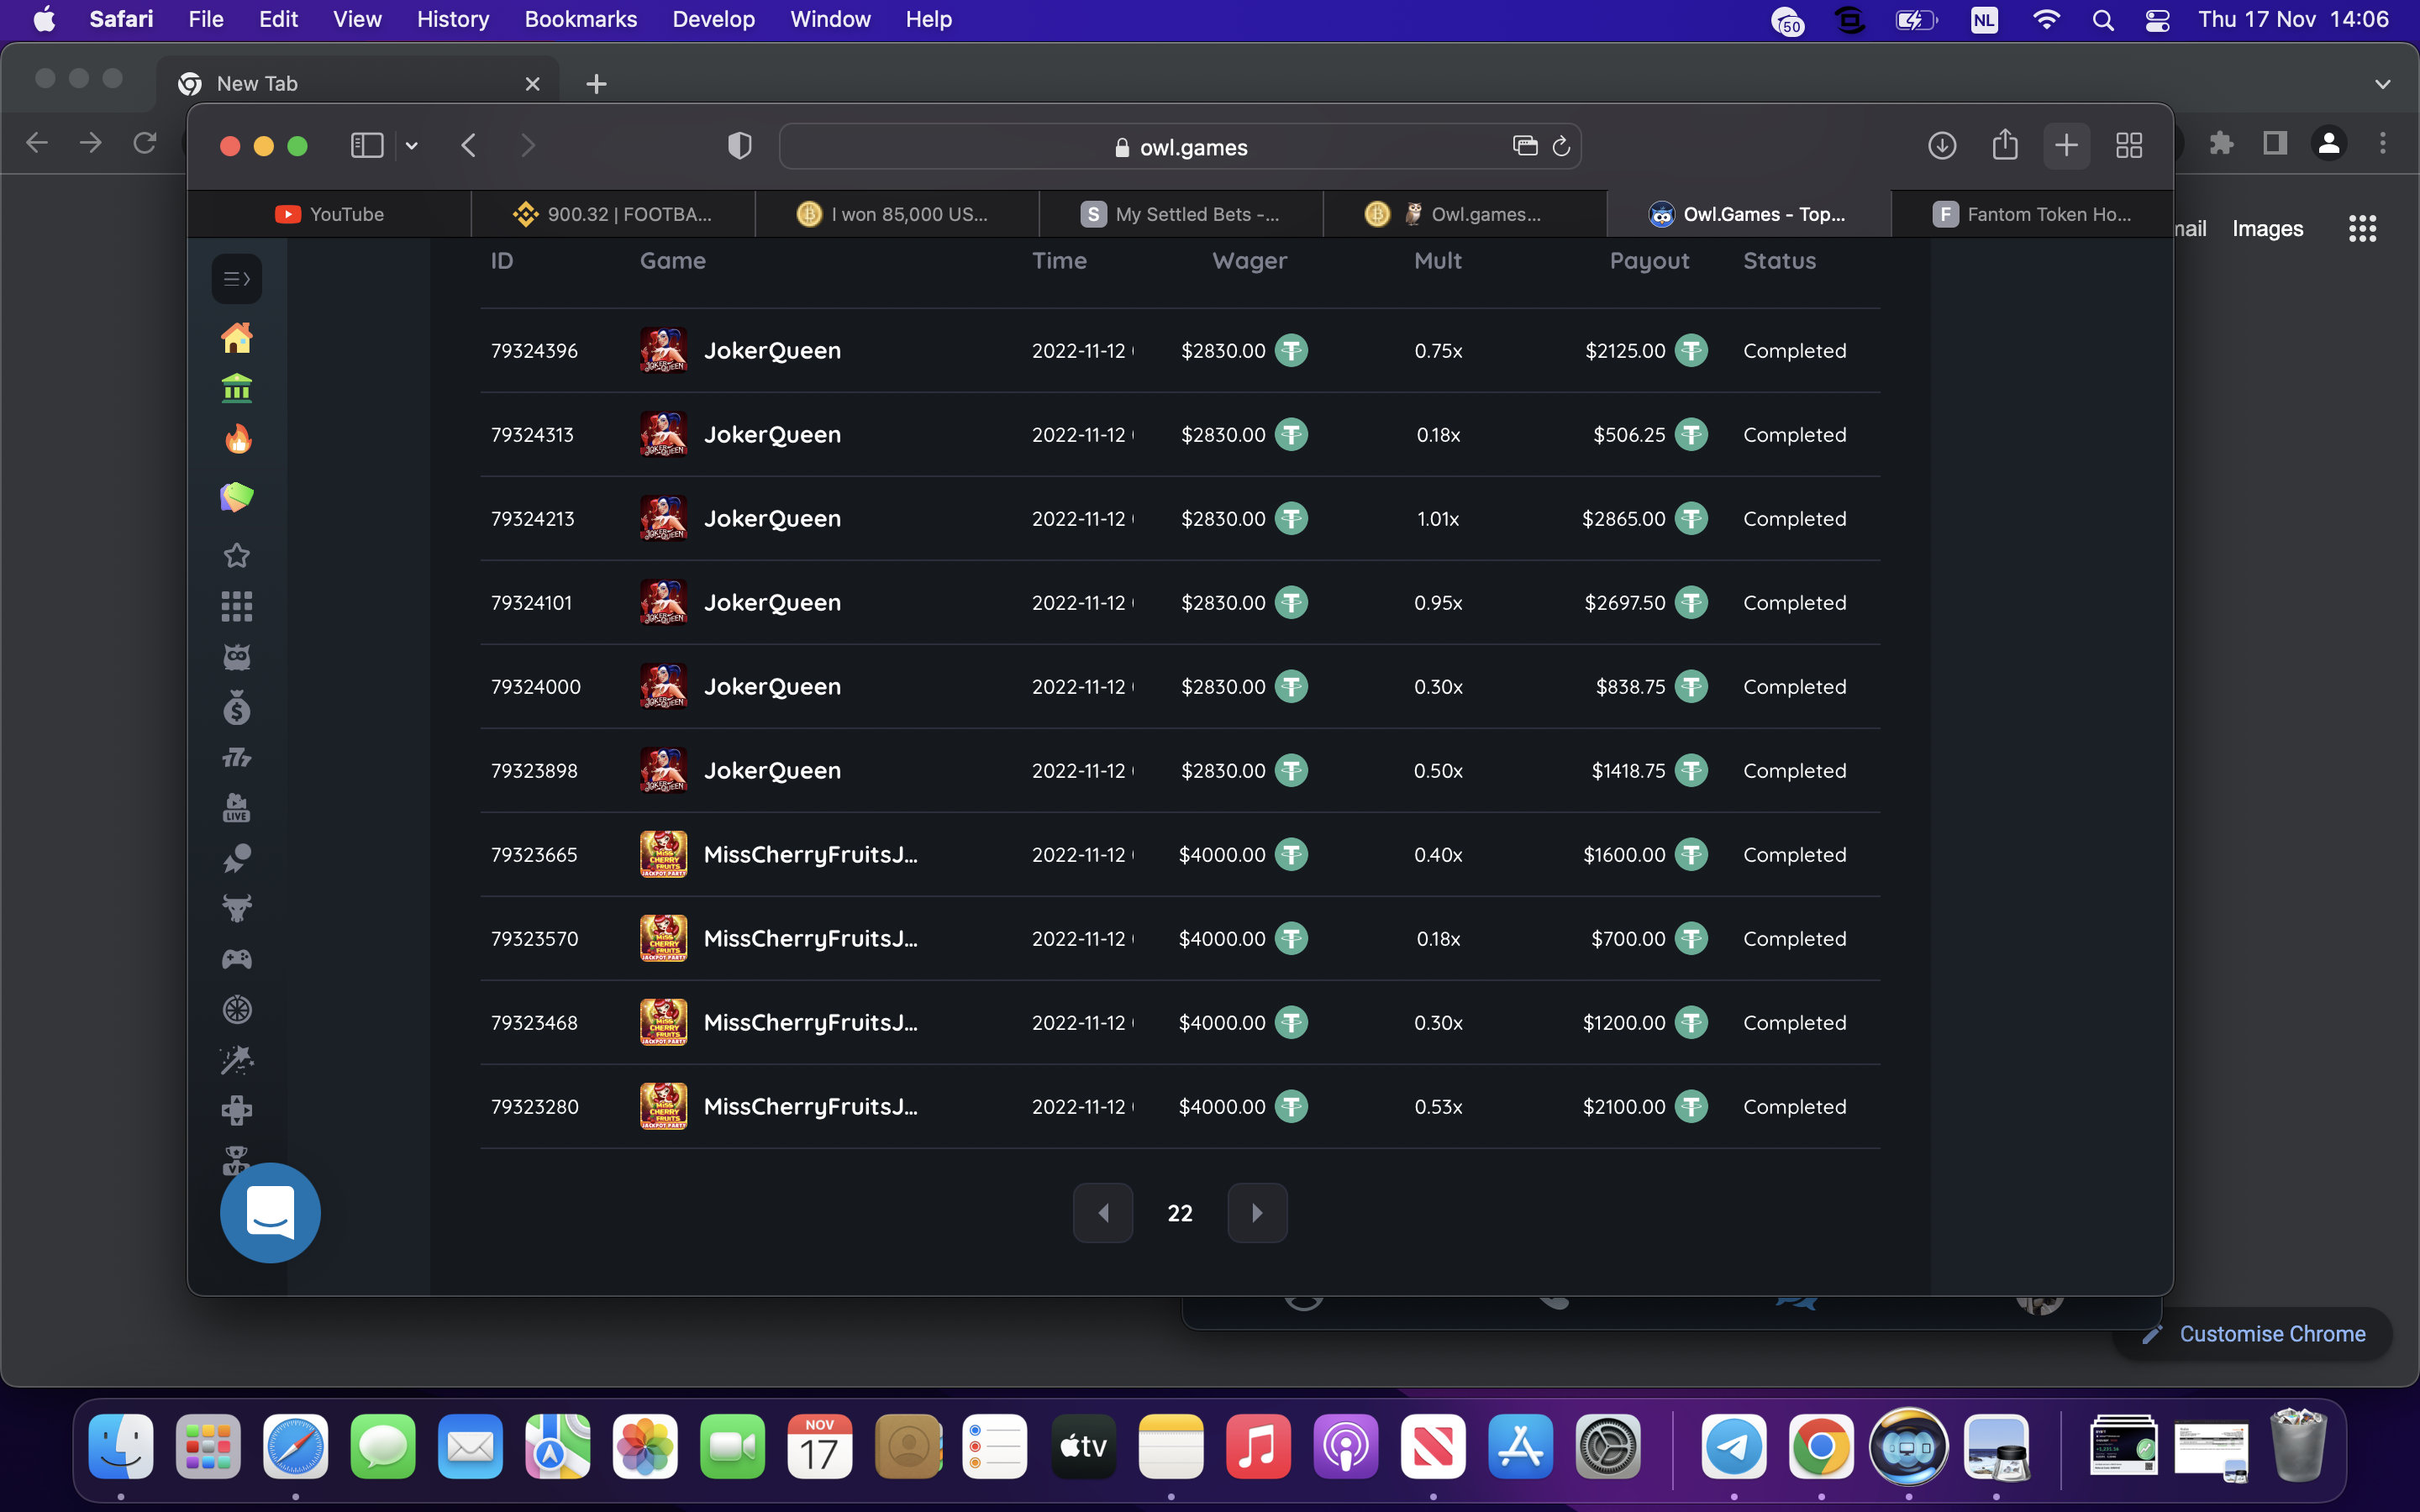The height and width of the screenshot is (1512, 2420).
Task: Open the star favorites icon in sidebar
Action: [x=237, y=555]
